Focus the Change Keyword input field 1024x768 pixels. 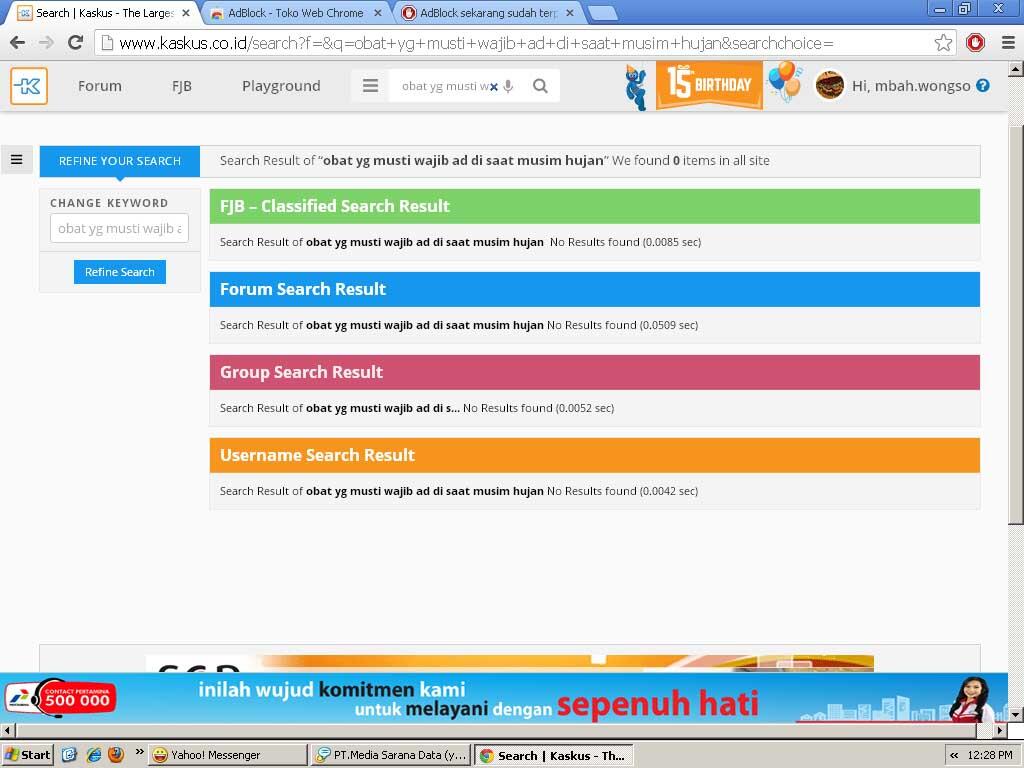pyautogui.click(x=120, y=229)
